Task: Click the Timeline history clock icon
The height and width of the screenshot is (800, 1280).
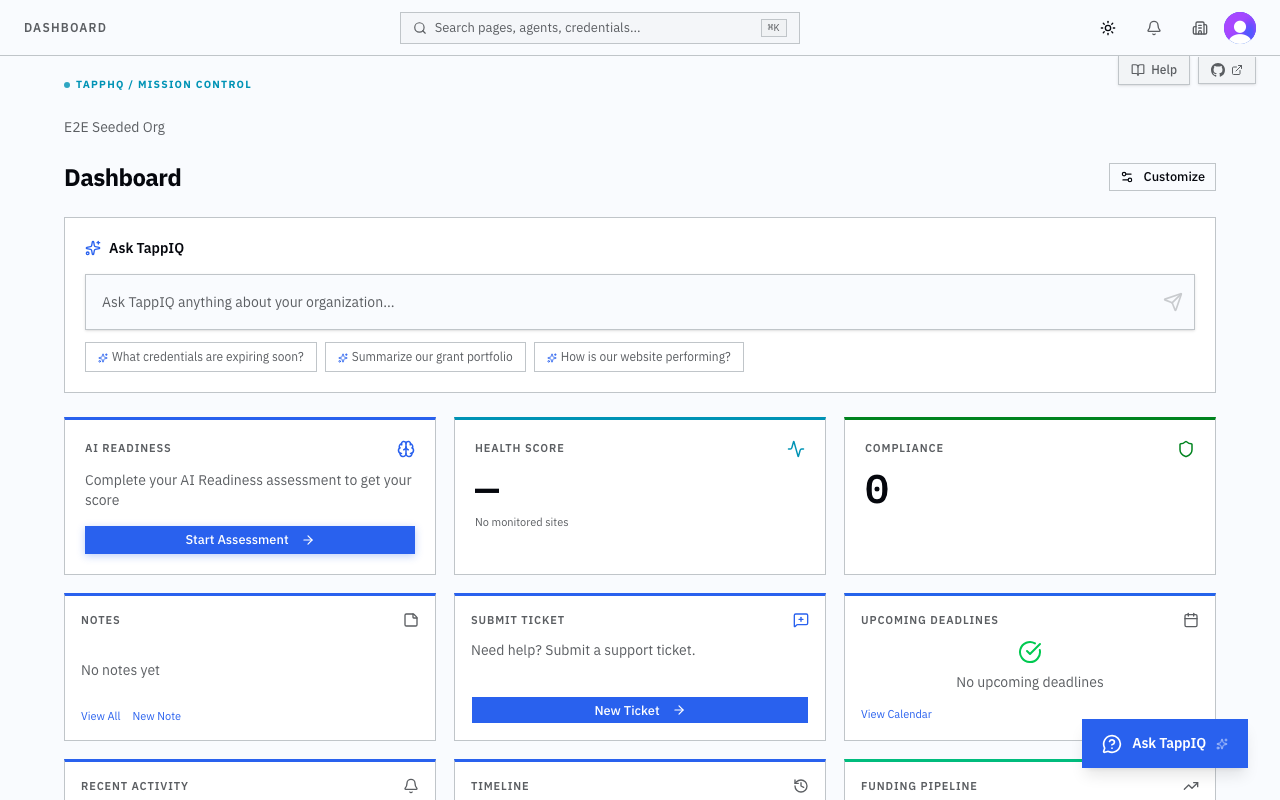Action: pyautogui.click(x=801, y=786)
